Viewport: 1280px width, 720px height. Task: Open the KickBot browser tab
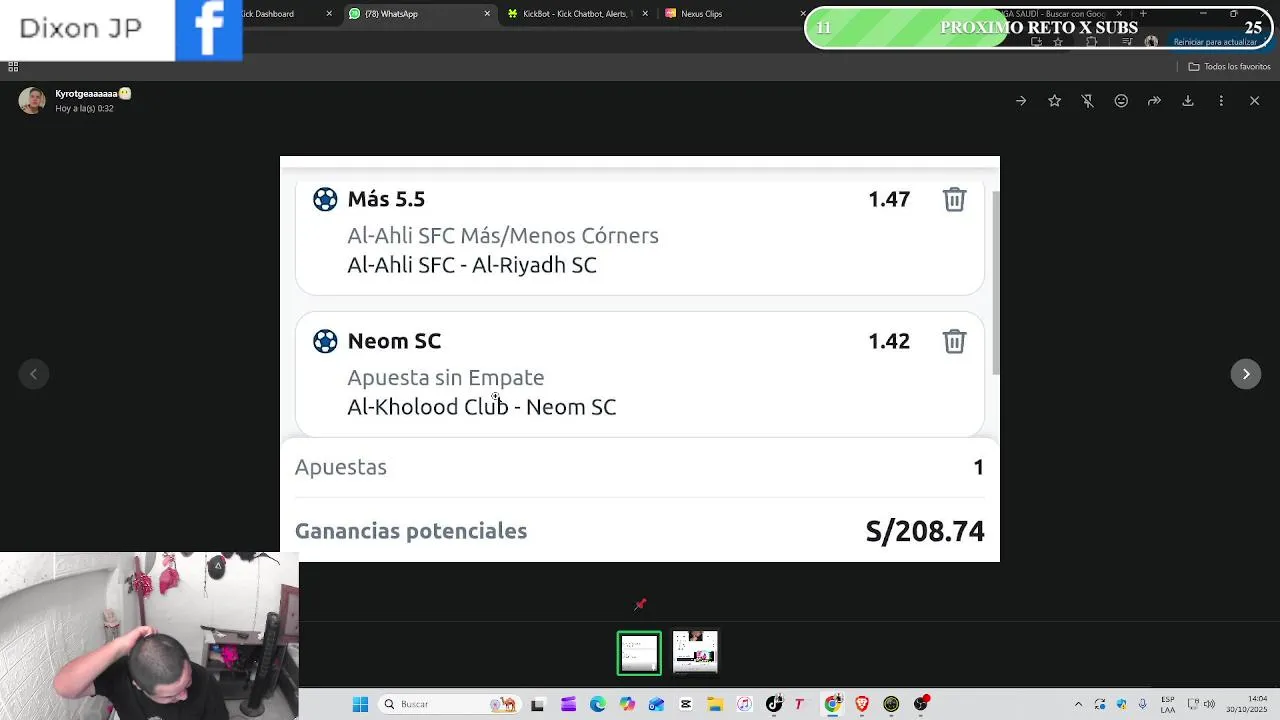tap(575, 14)
